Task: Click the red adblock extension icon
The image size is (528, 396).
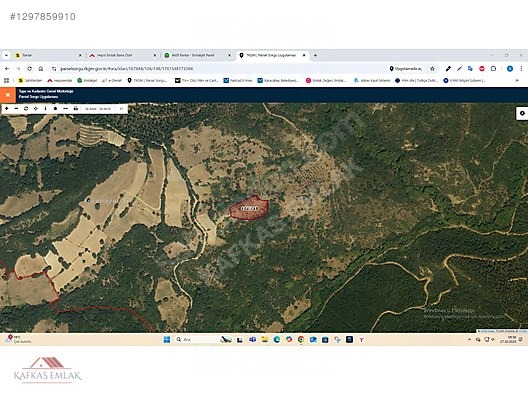Action: (482, 69)
